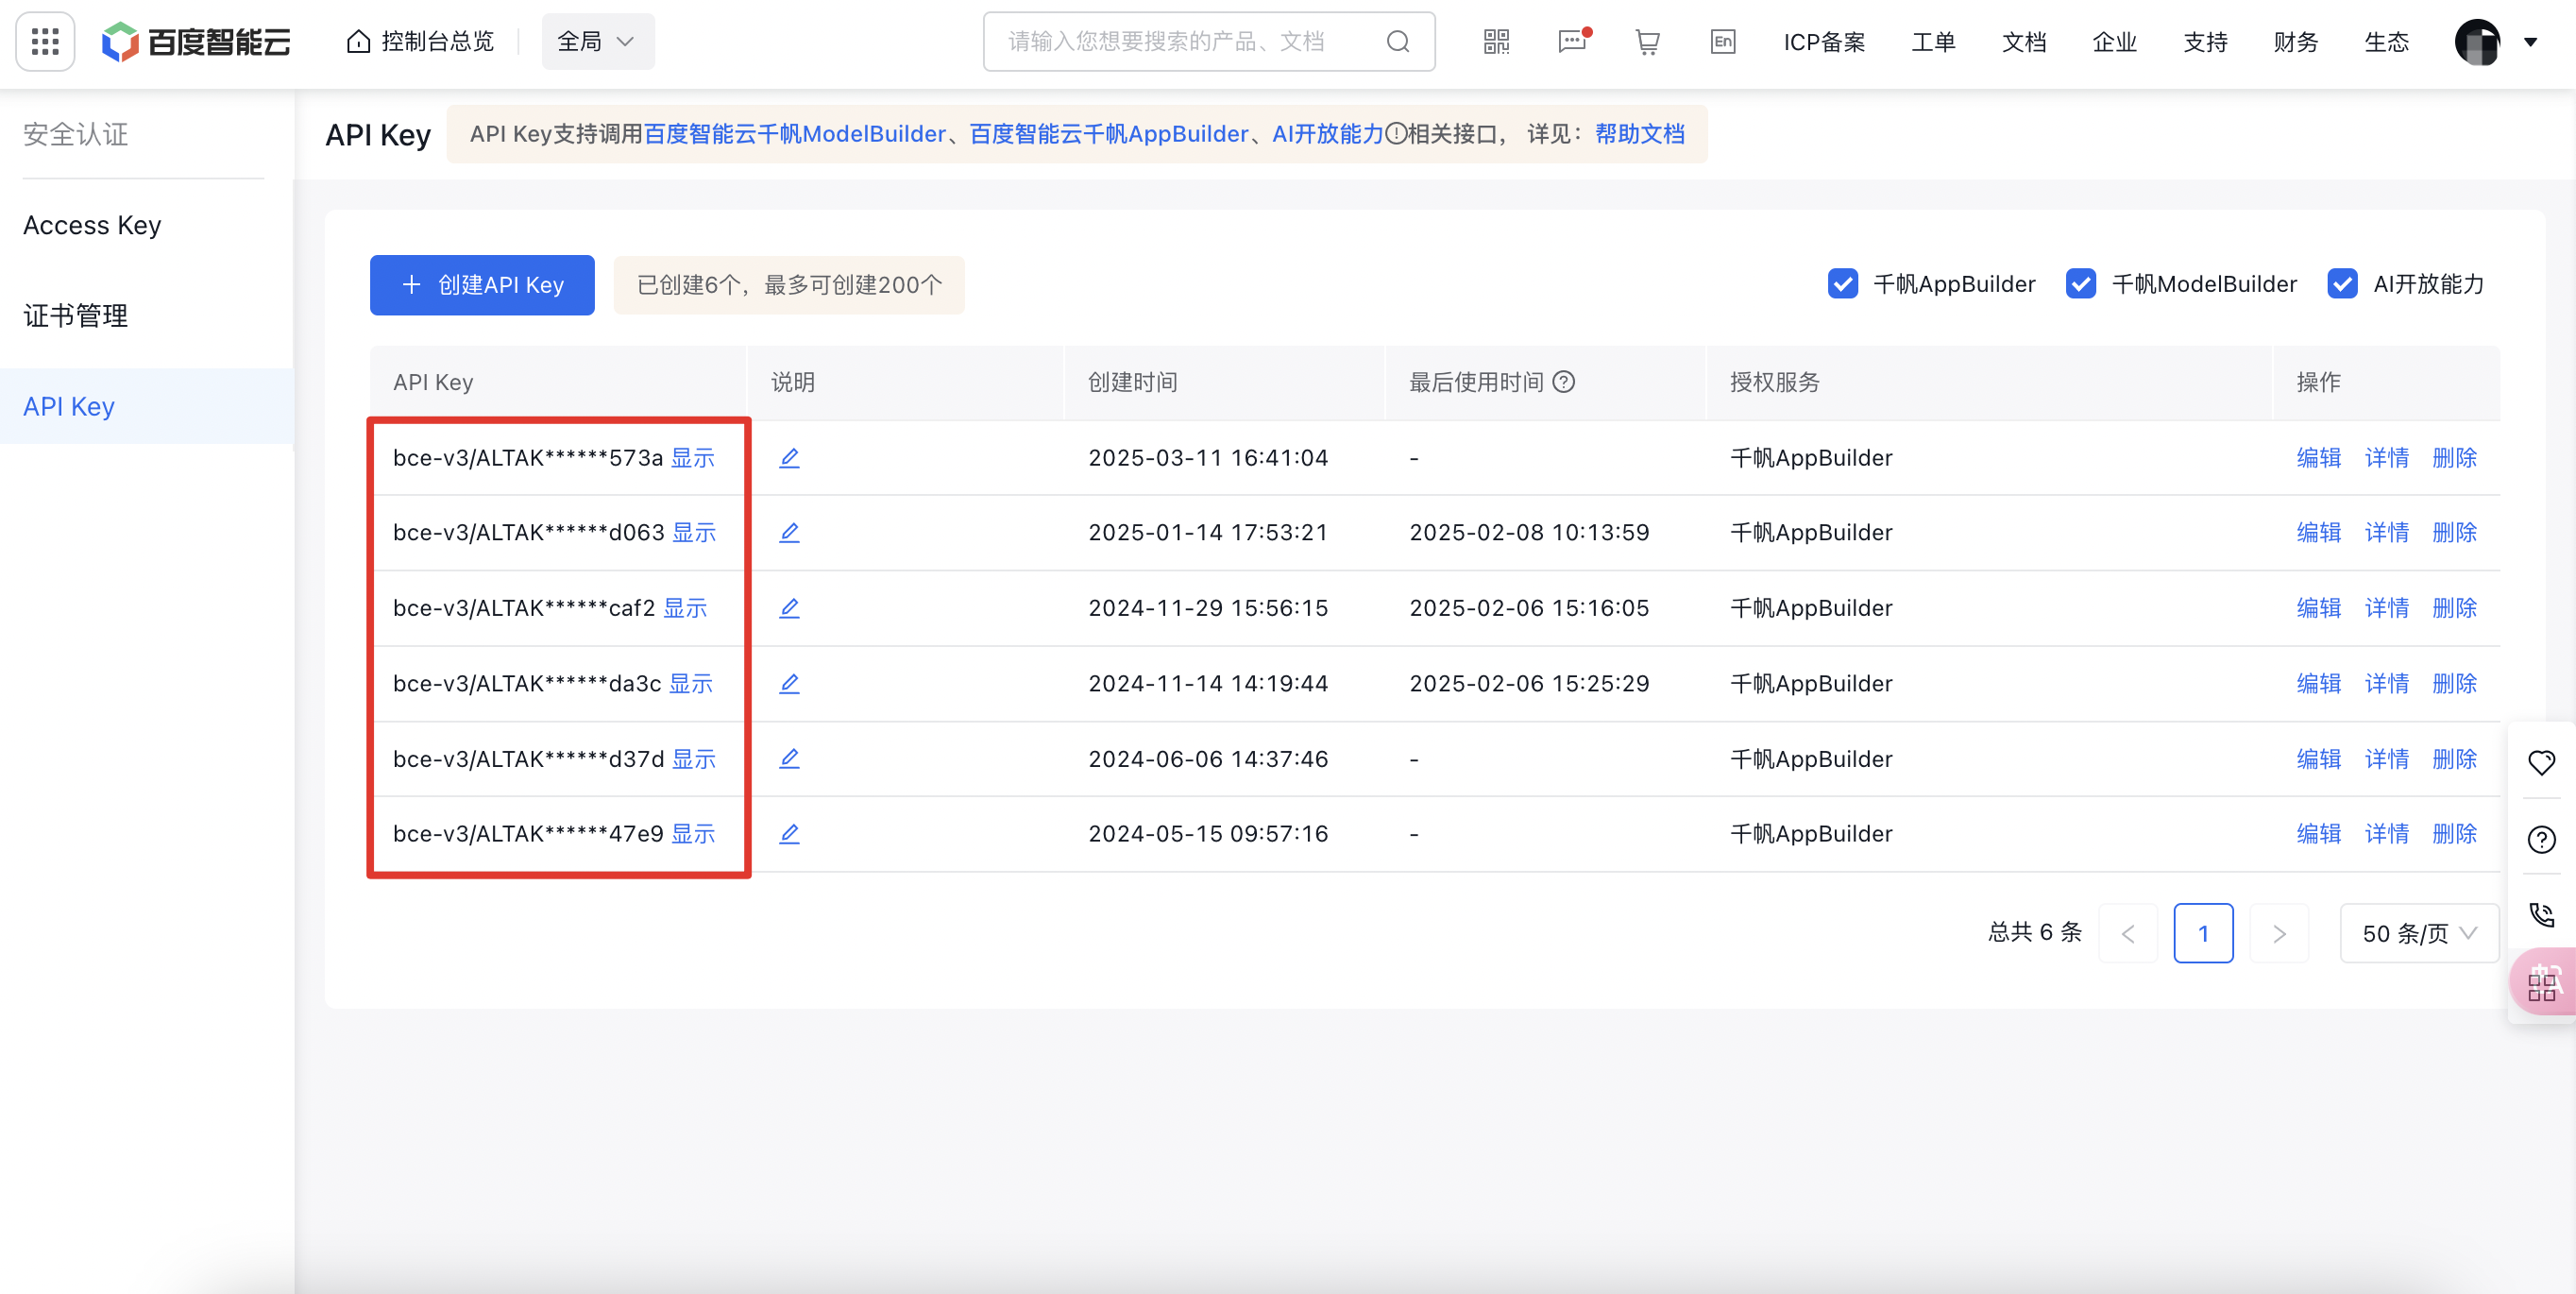Click the Baidu AI Cloud logo

point(196,41)
